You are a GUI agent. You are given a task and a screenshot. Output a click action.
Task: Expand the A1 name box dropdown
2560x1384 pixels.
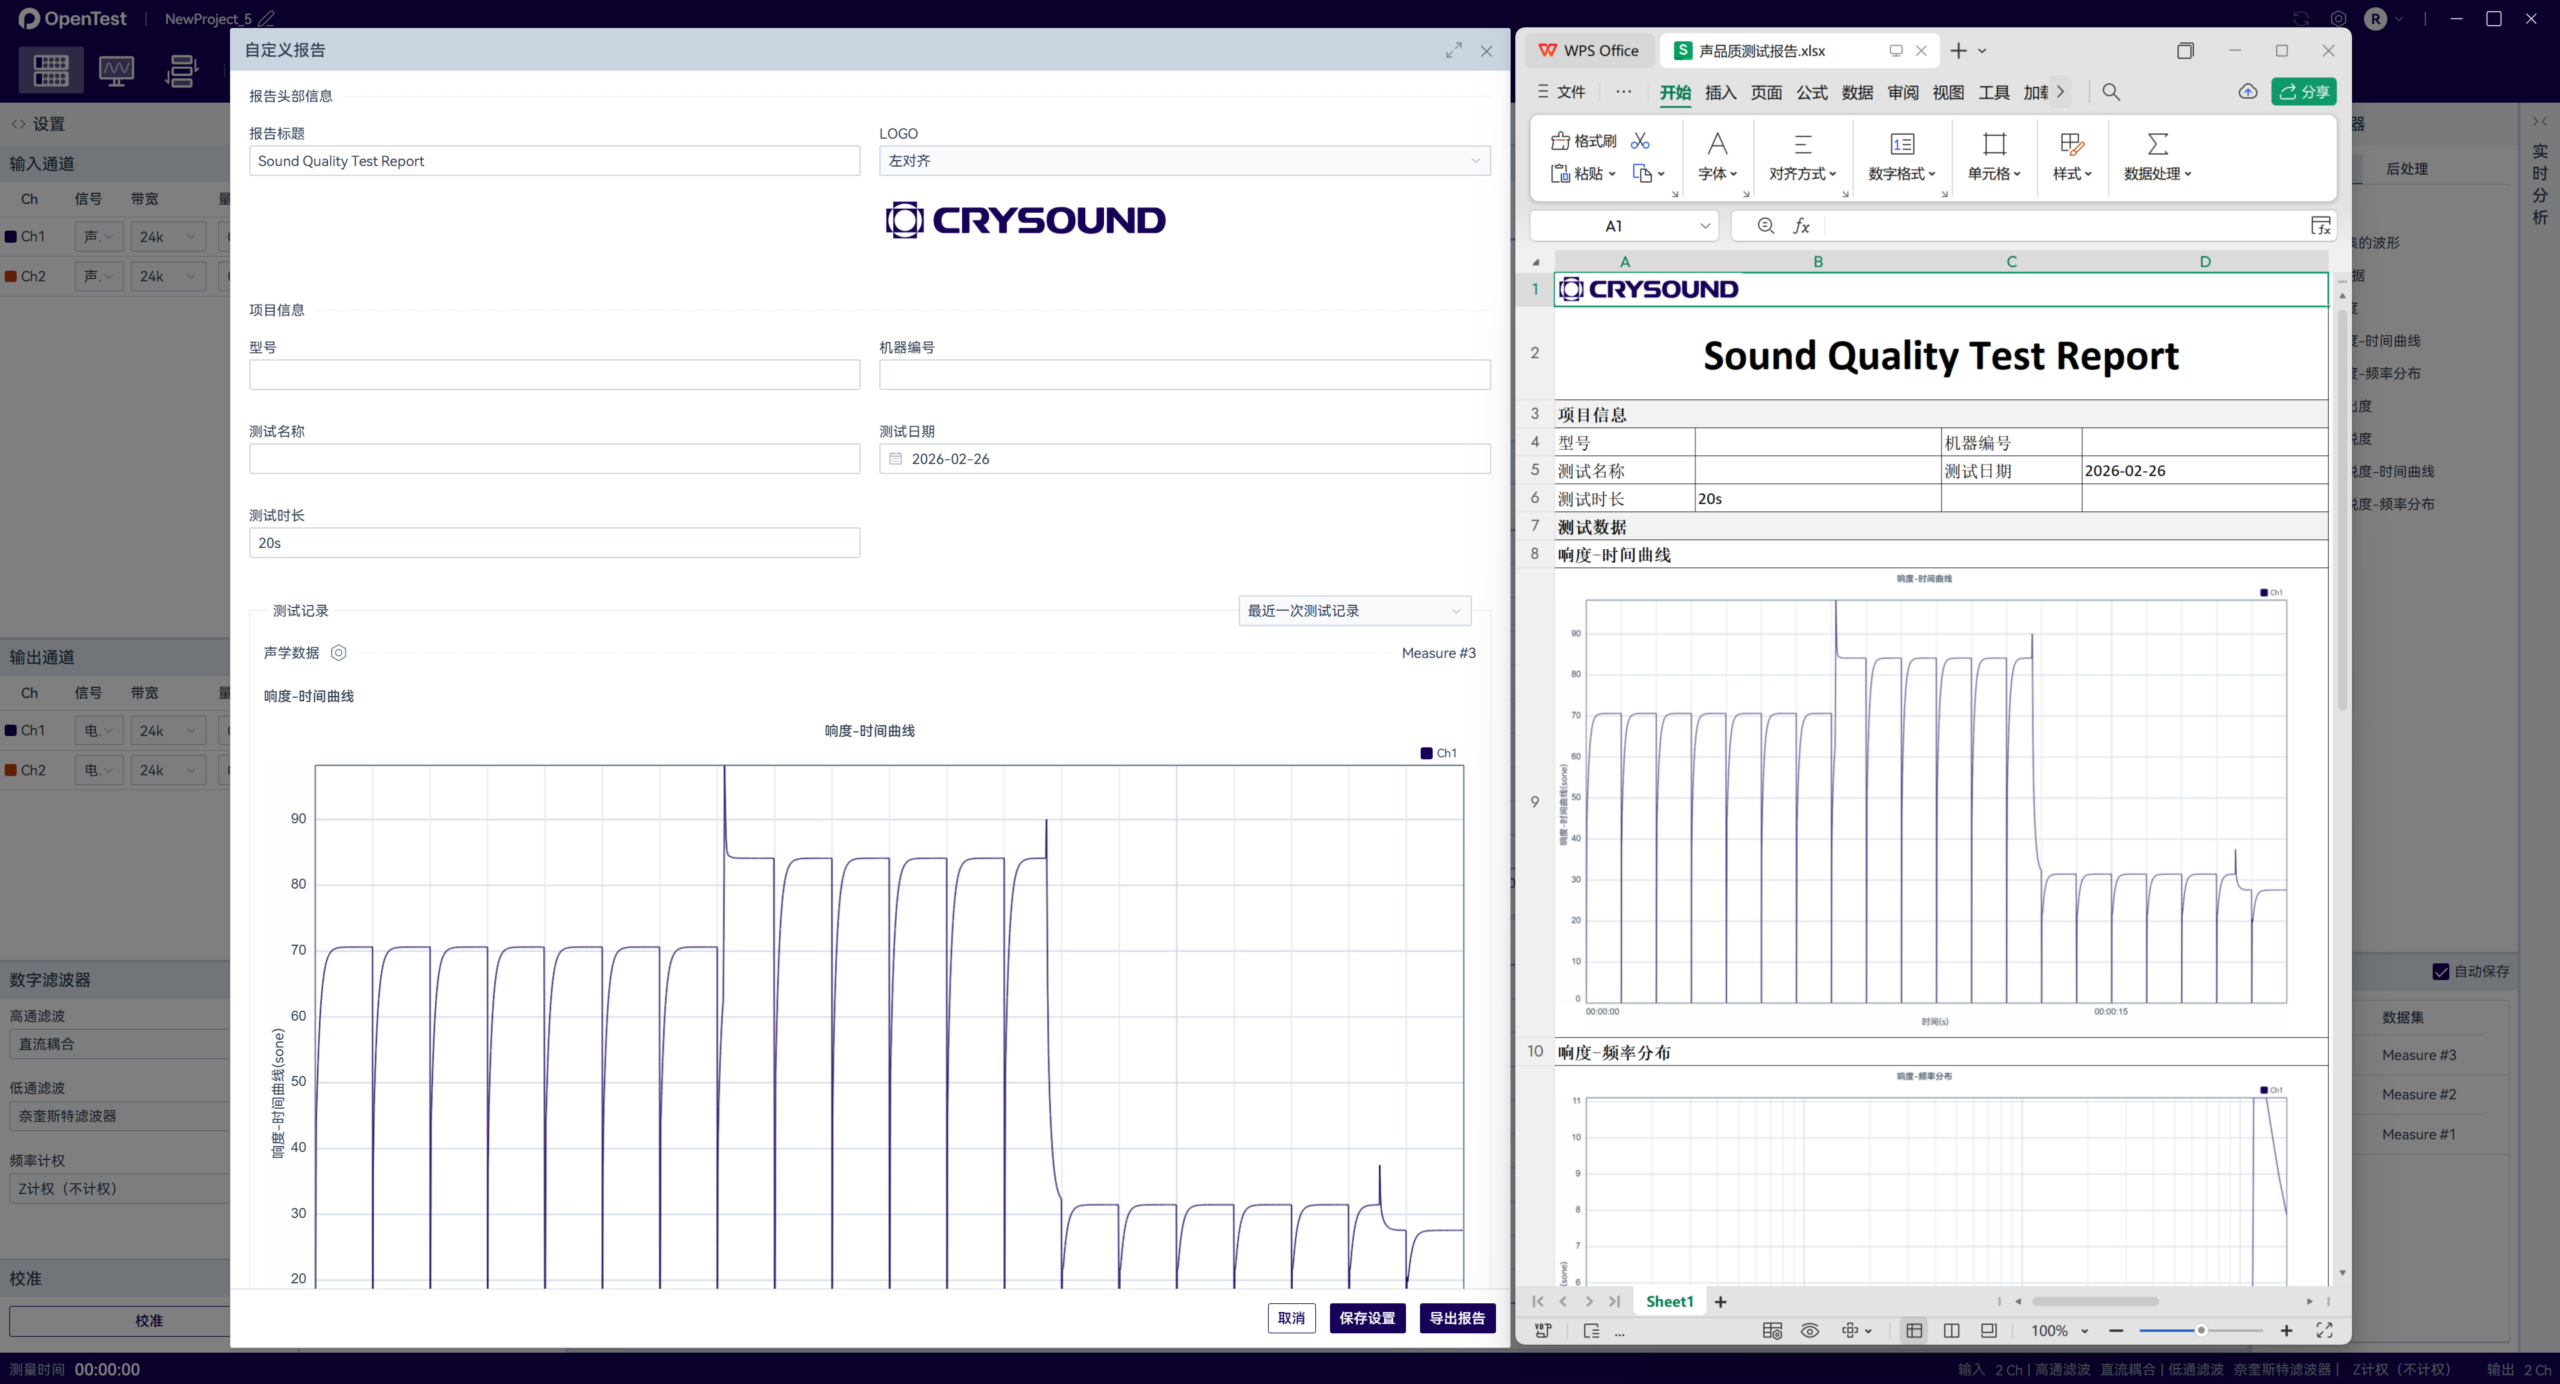(1704, 226)
